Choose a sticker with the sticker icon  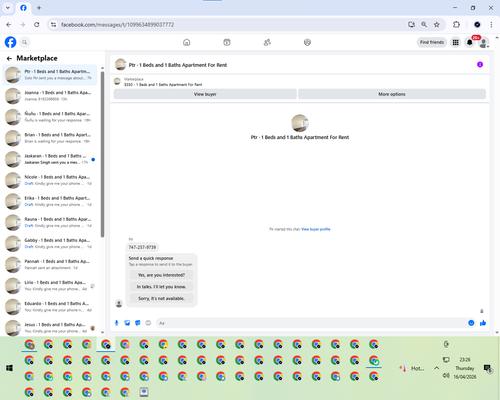click(138, 323)
